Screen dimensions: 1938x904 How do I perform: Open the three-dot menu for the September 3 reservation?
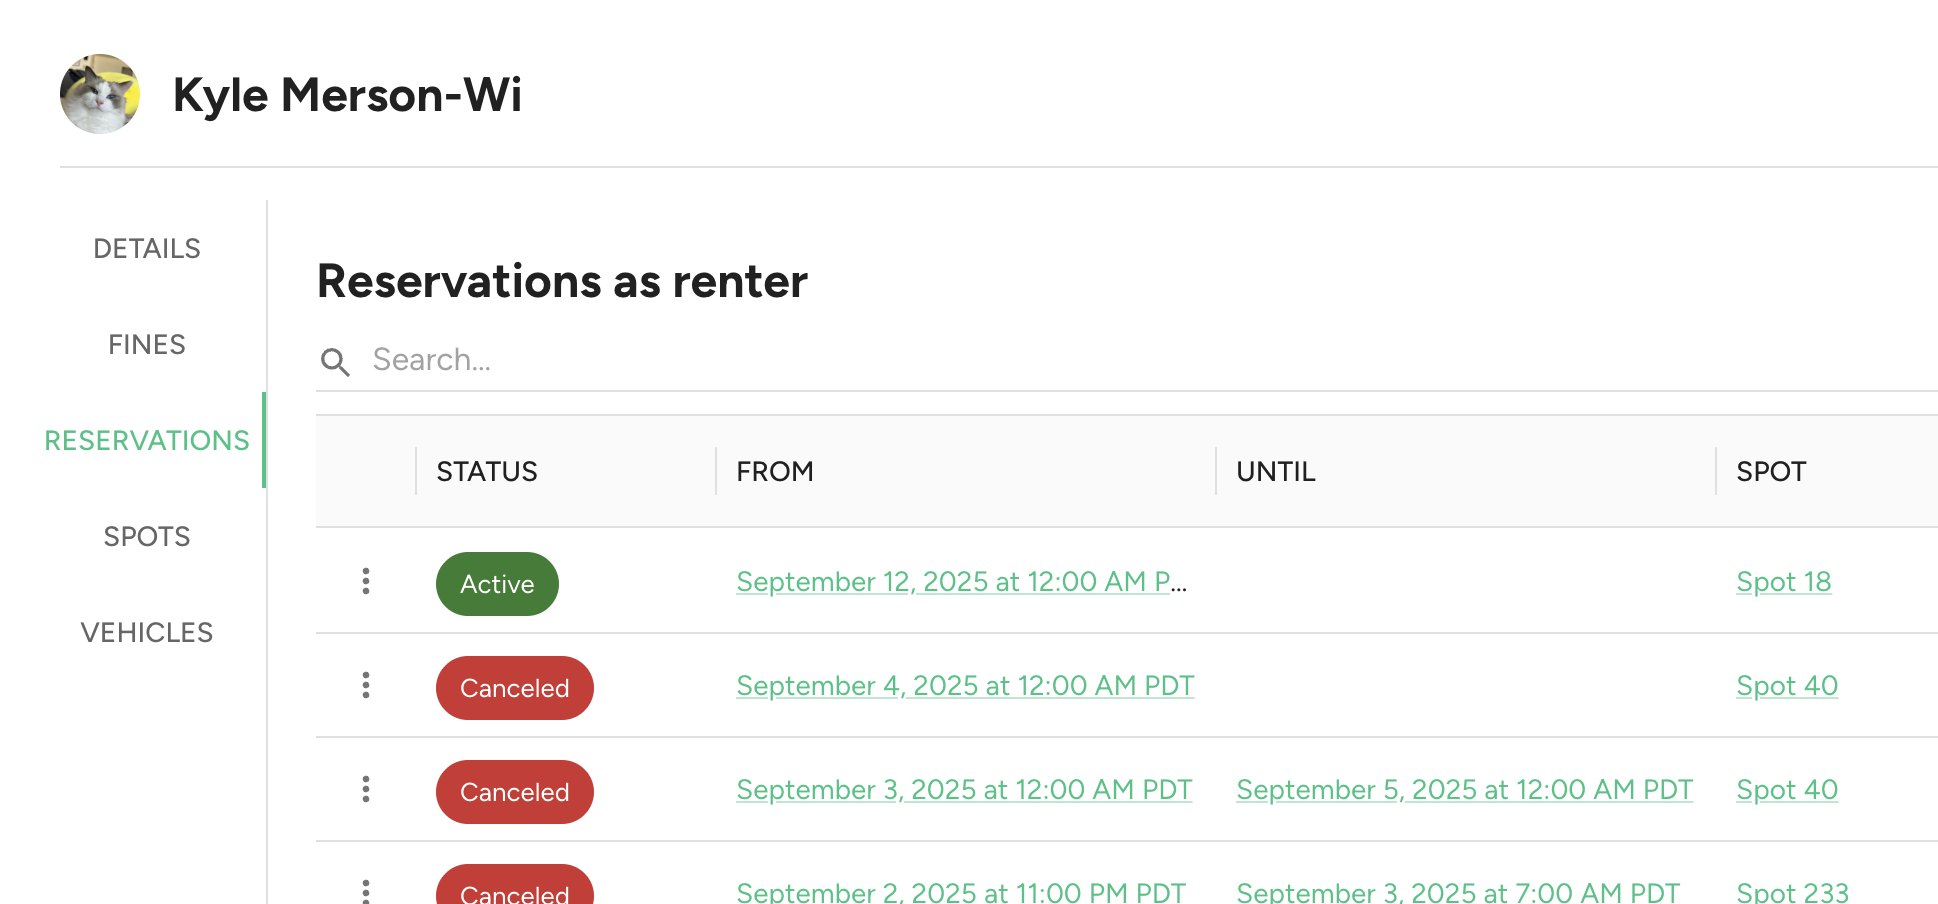click(366, 789)
